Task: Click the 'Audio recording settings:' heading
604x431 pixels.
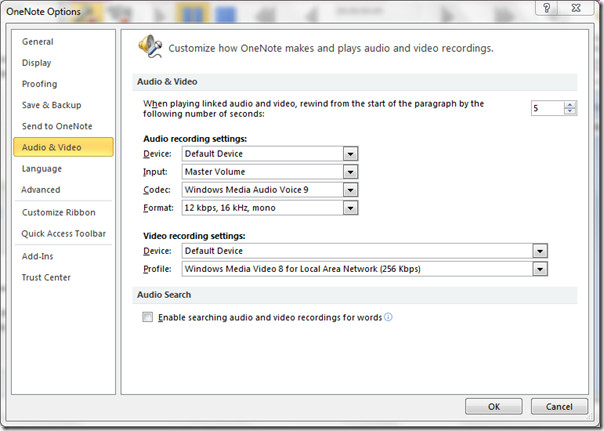Action: click(195, 139)
